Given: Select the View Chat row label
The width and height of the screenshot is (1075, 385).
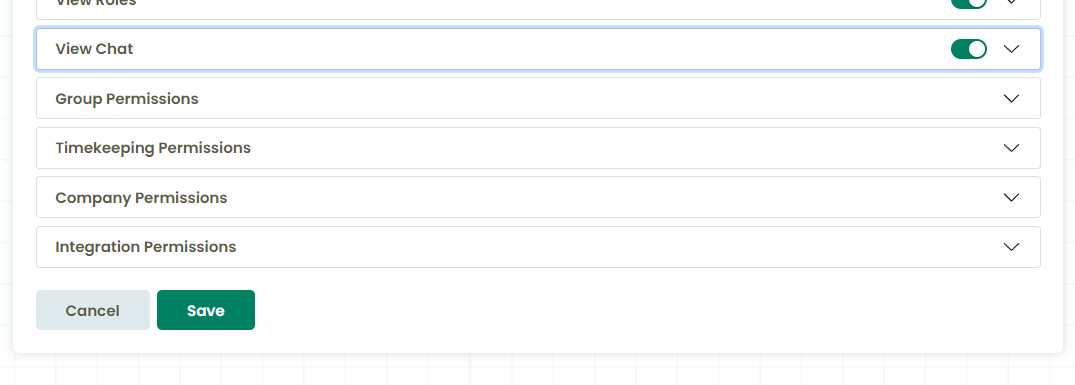Looking at the screenshot, I should [x=95, y=49].
